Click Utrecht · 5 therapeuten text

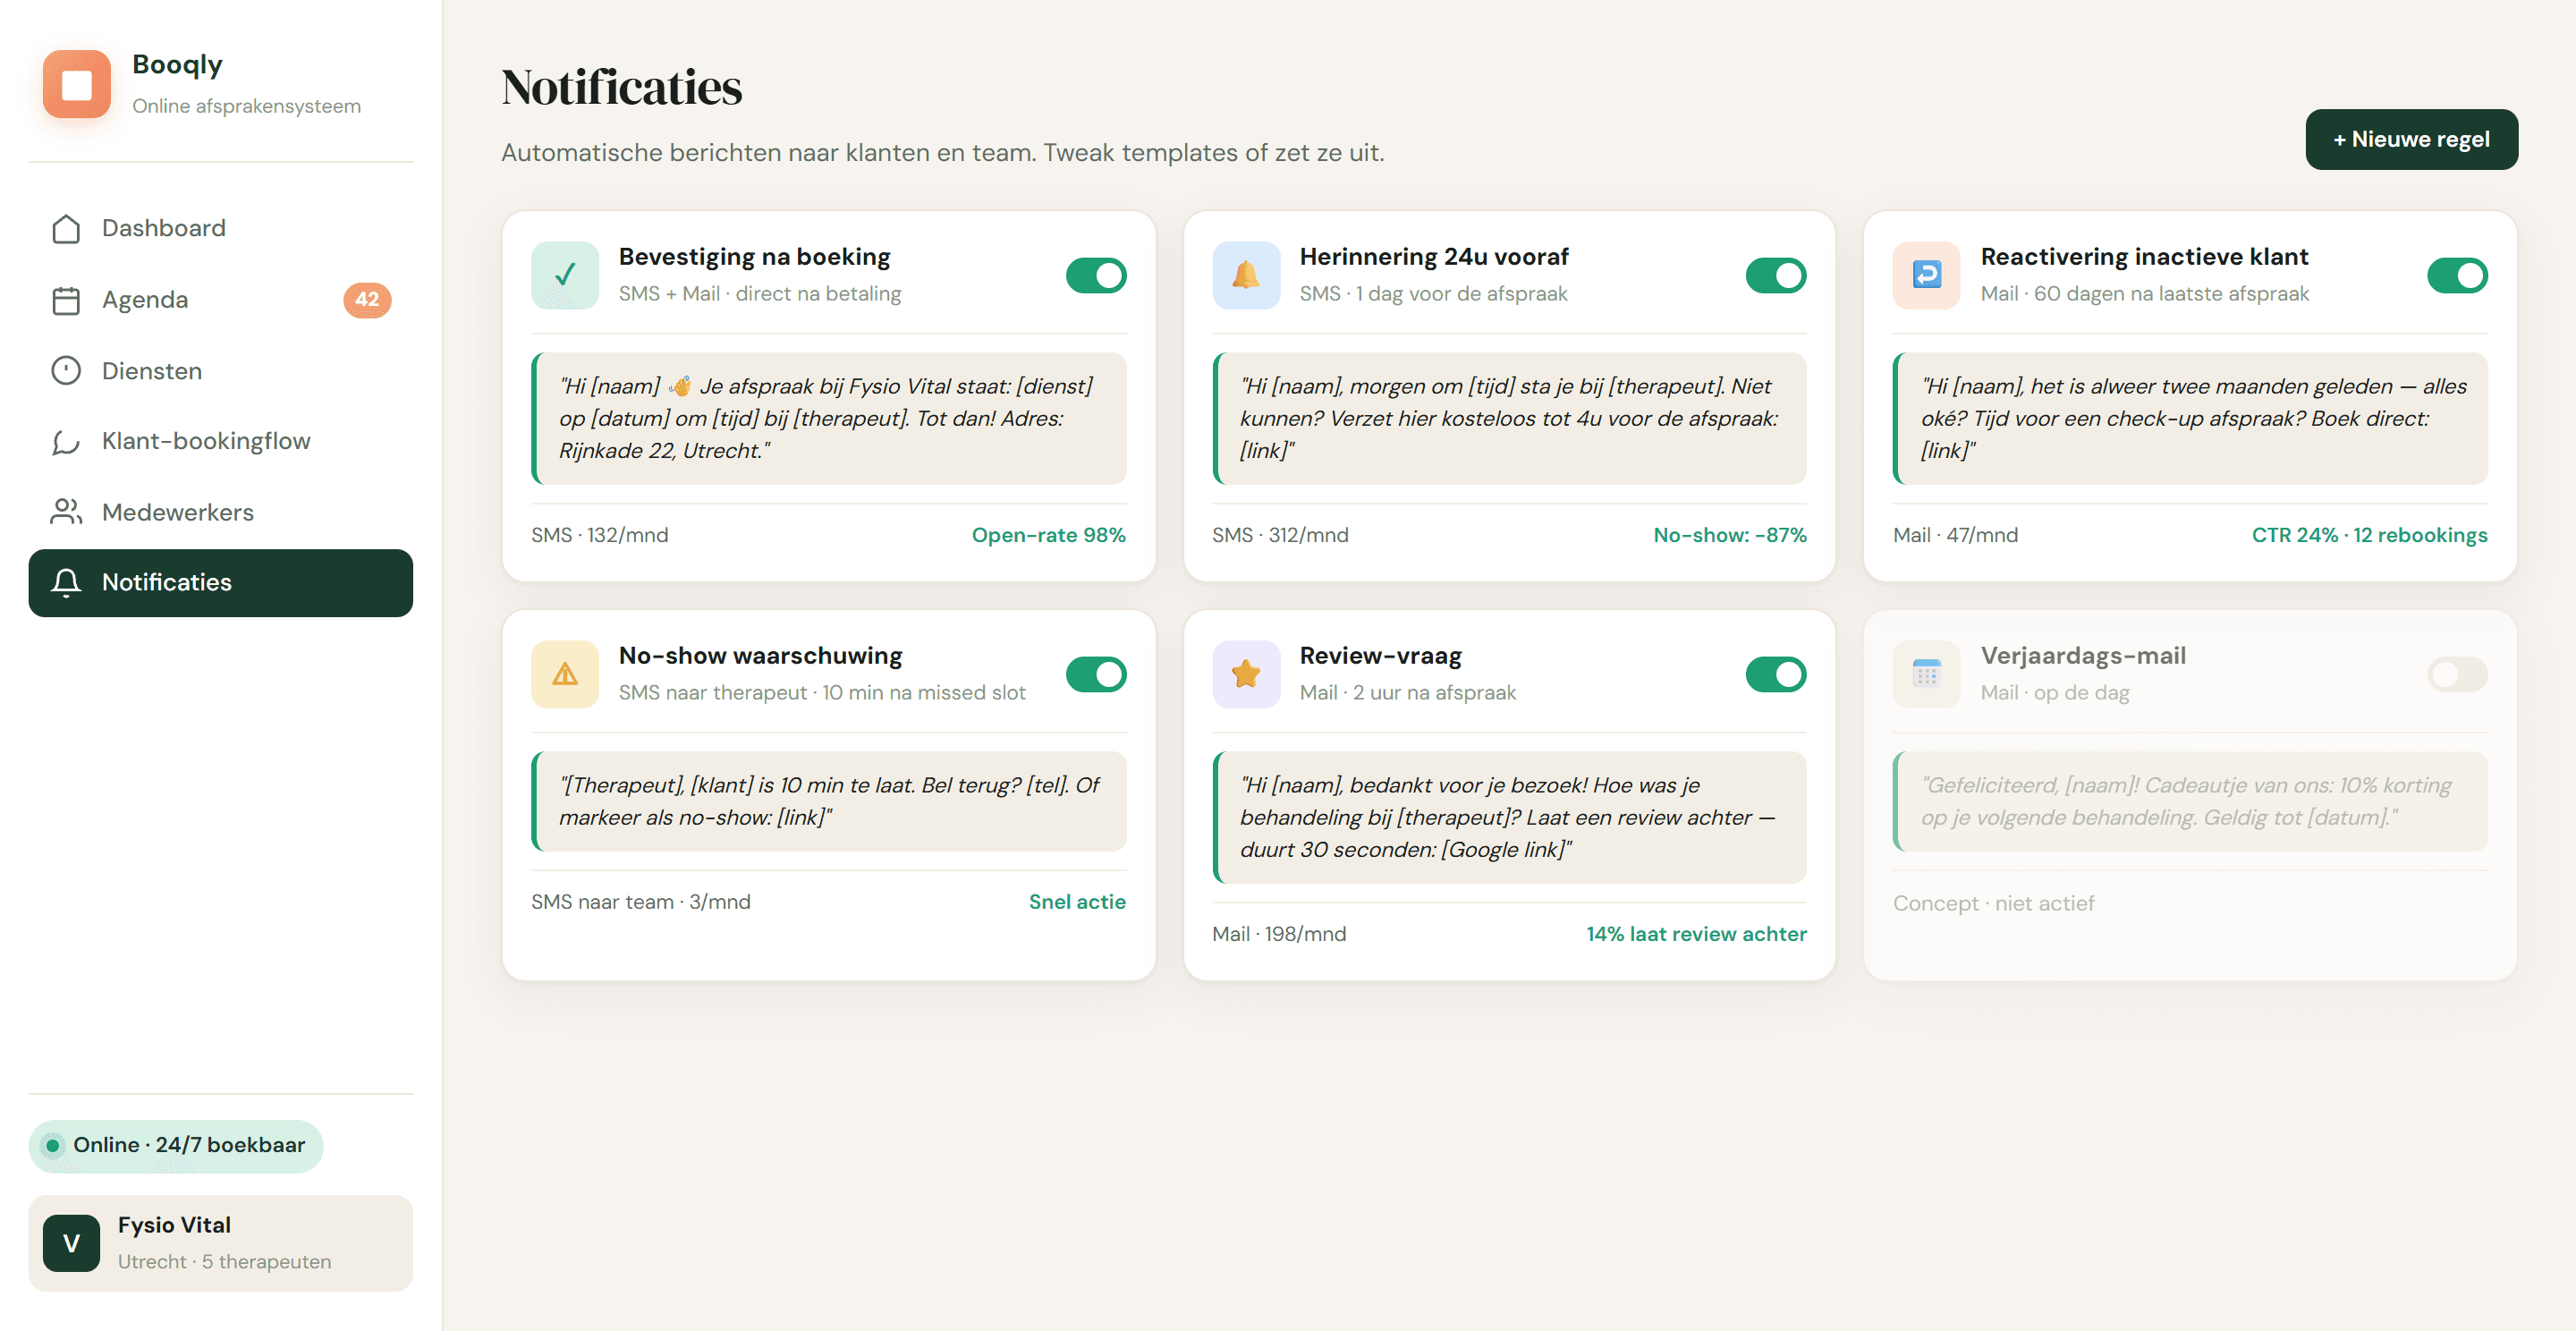point(224,1261)
